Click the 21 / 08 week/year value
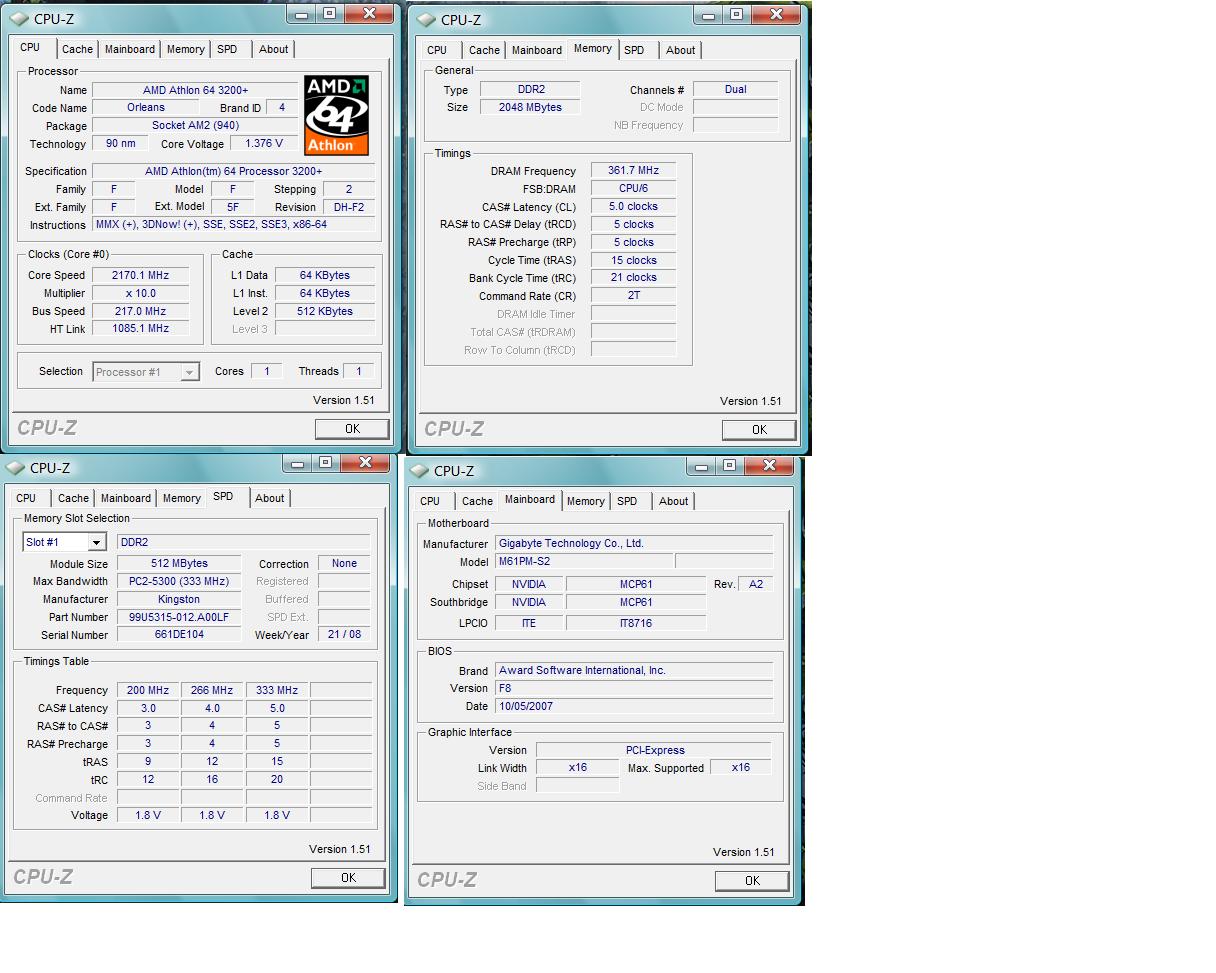1216x973 pixels. (x=344, y=634)
